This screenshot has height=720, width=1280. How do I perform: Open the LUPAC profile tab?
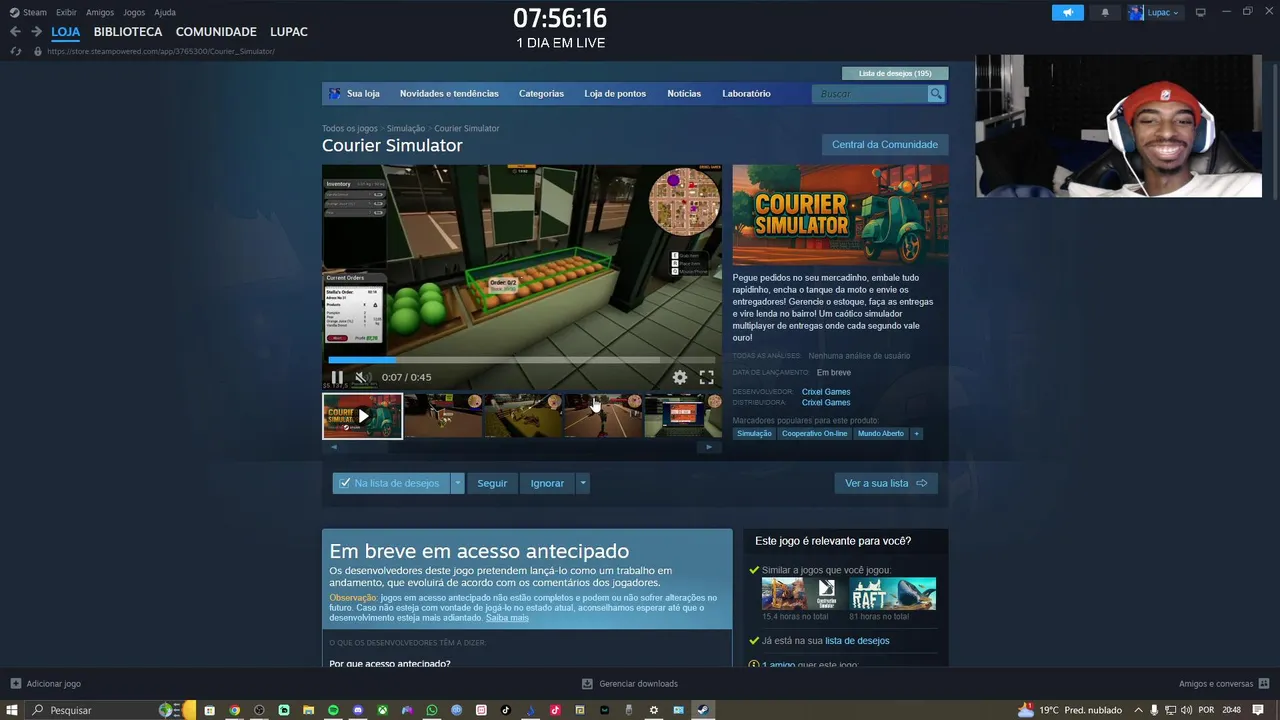coord(289,32)
